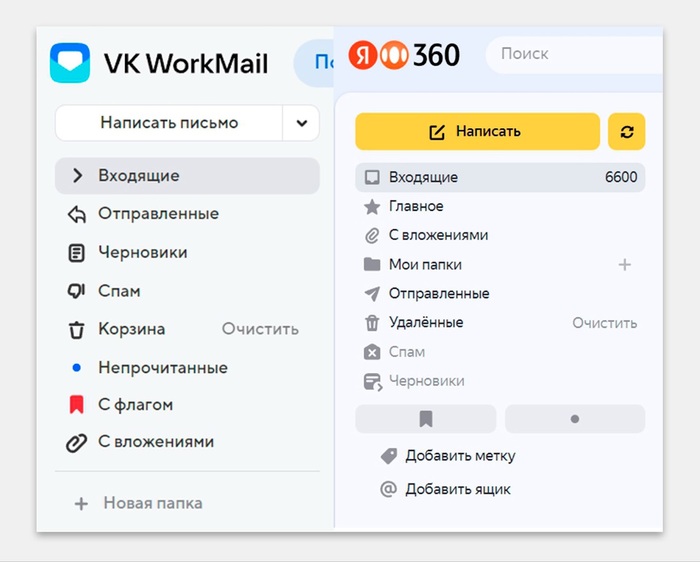Toggle the dot unread filter button

pos(575,419)
